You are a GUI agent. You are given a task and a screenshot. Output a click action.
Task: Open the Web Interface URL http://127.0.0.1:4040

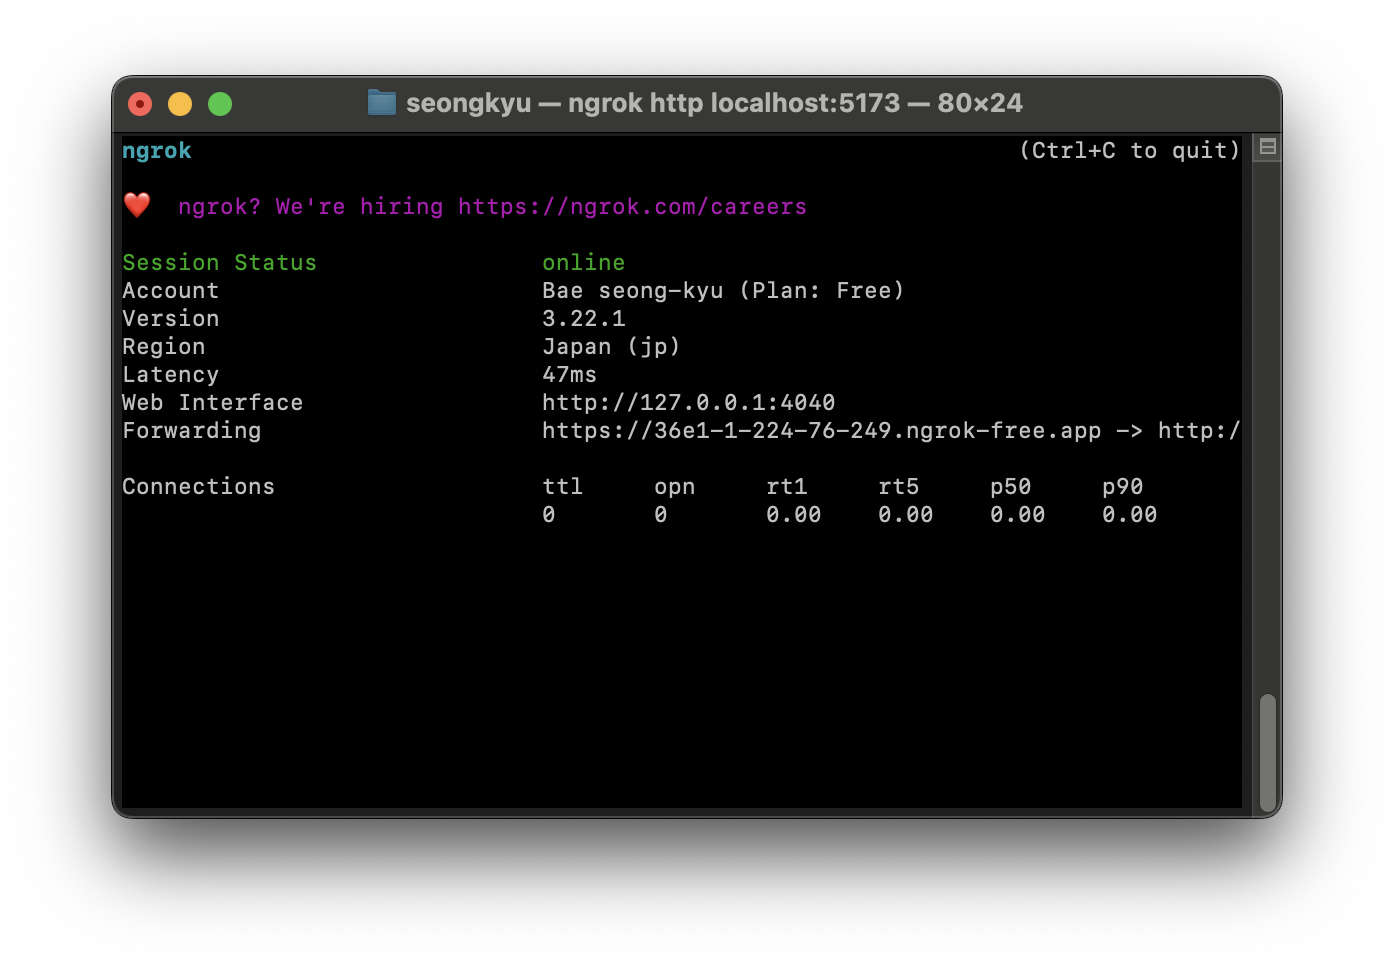[x=688, y=403]
